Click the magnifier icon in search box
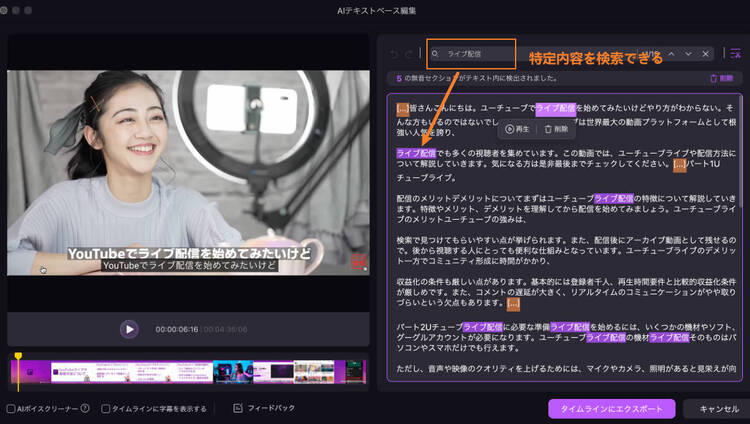Image resolution: width=750 pixels, height=424 pixels. [435, 54]
